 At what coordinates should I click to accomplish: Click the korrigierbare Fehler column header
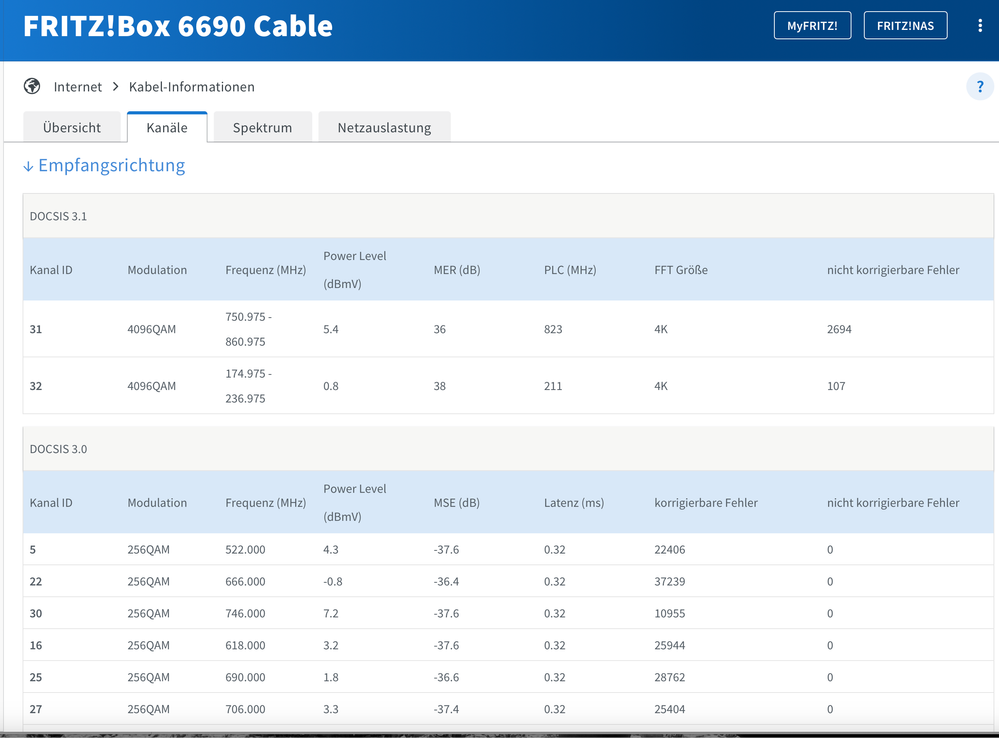click(x=706, y=502)
